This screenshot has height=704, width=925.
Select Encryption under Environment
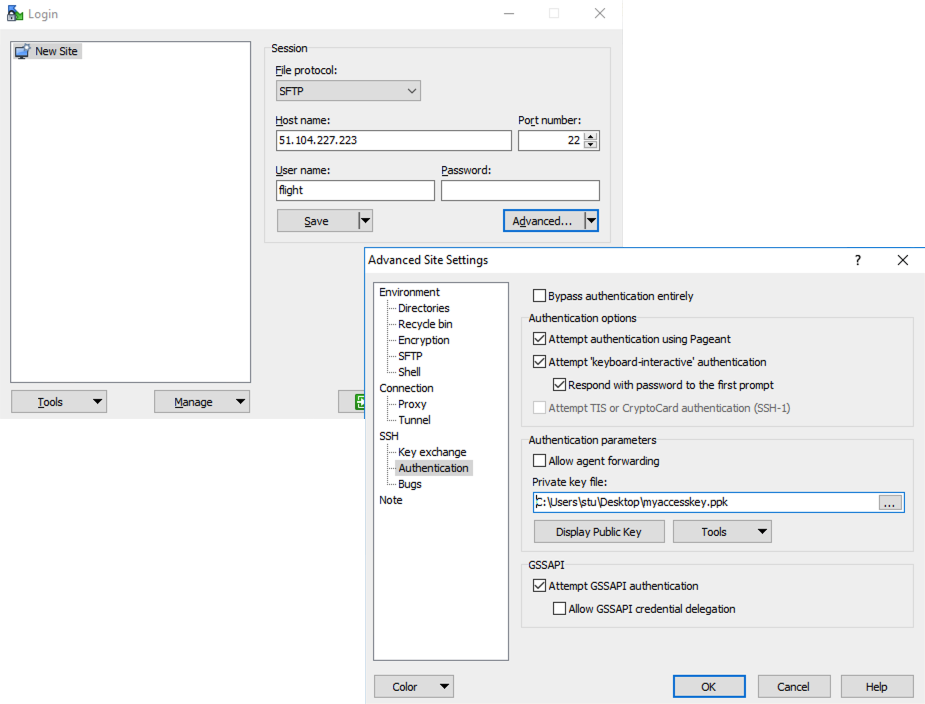point(423,340)
